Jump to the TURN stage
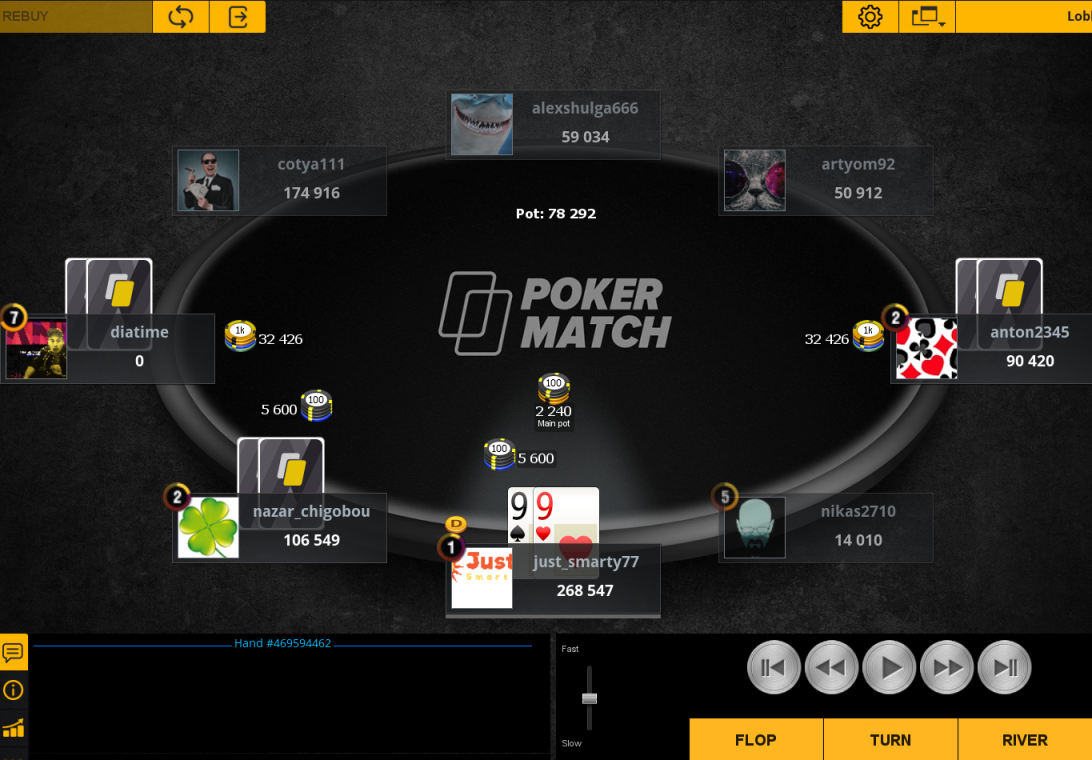 (890, 740)
